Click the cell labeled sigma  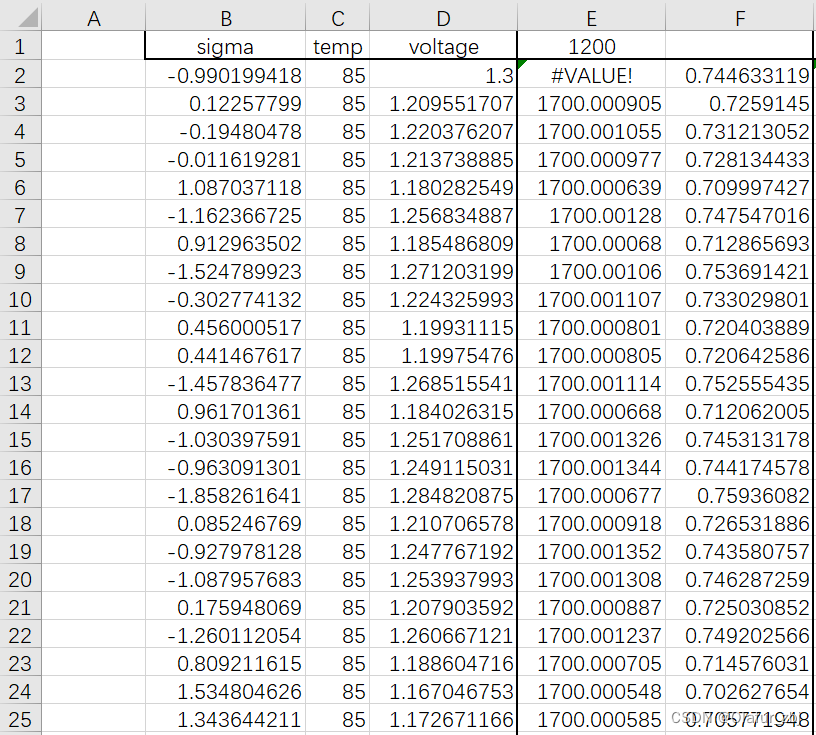225,46
